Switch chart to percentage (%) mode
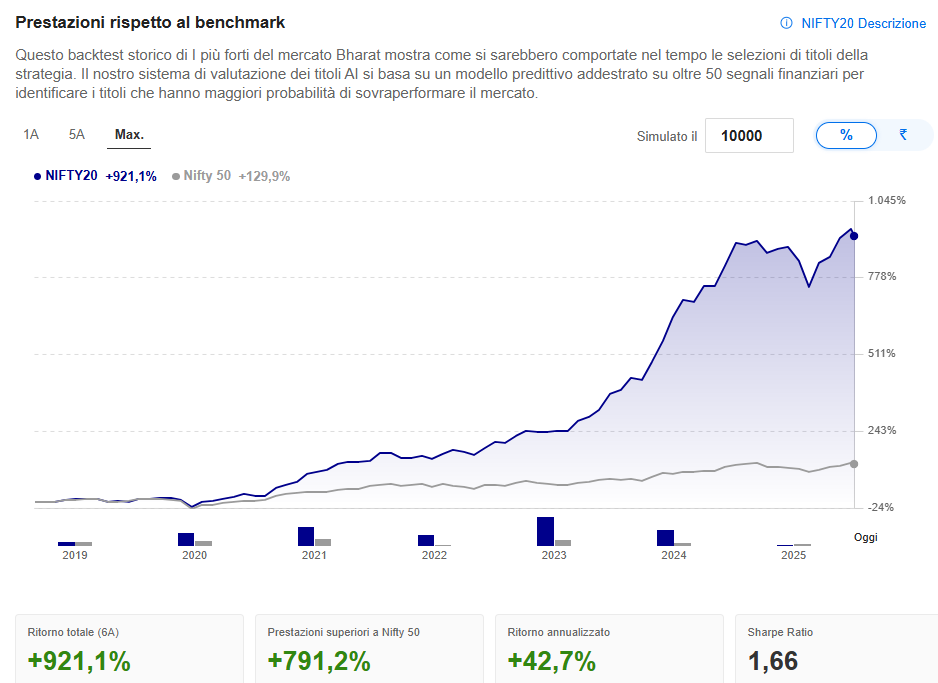The height and width of the screenshot is (683, 938). [846, 135]
